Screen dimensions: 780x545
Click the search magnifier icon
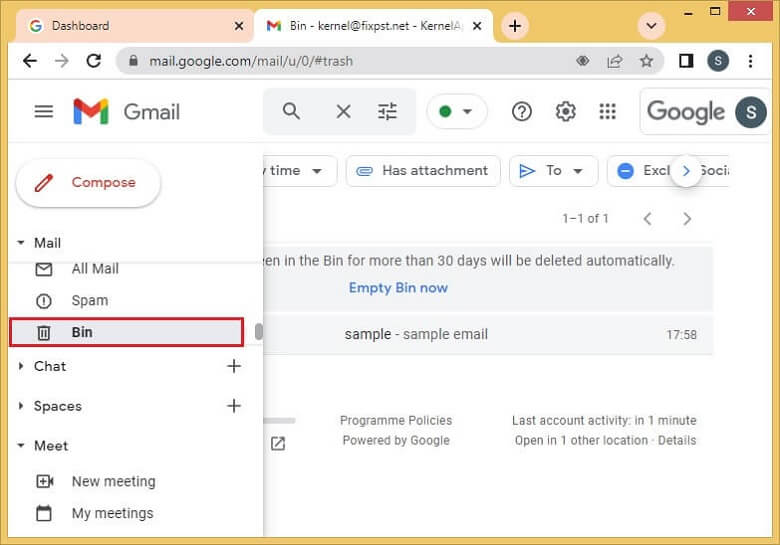pos(292,111)
